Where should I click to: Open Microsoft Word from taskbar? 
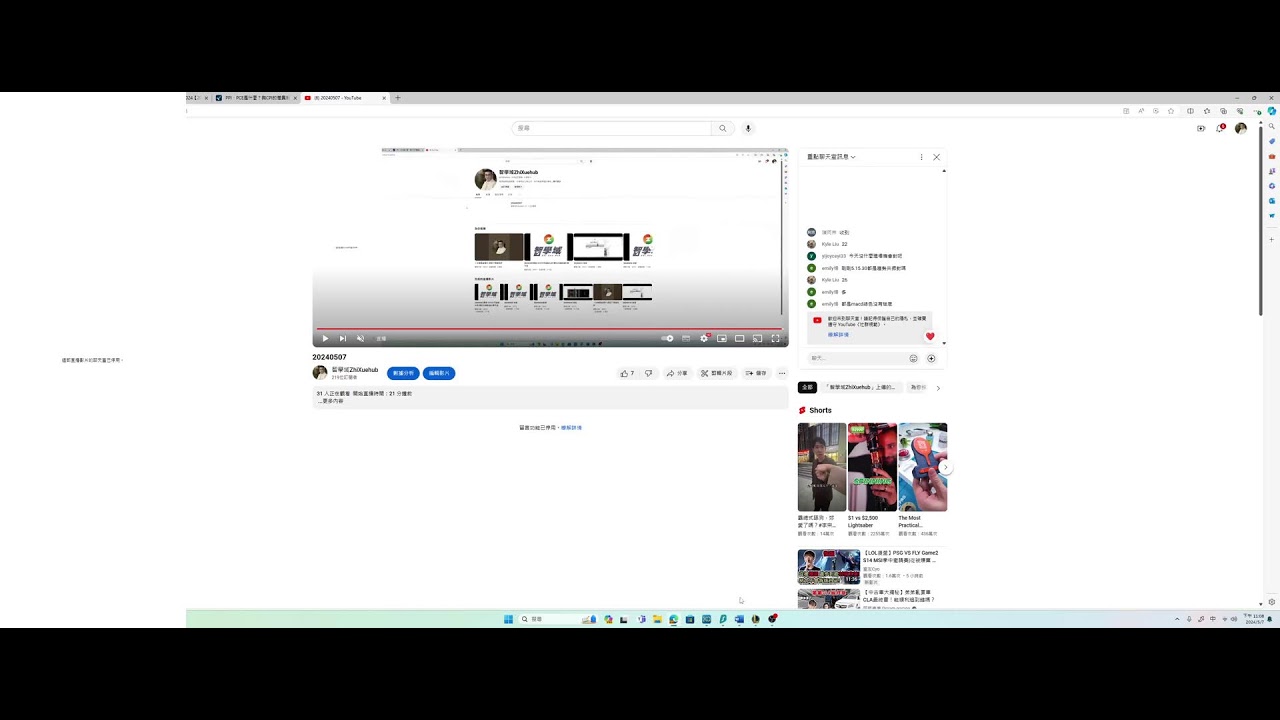[x=739, y=619]
